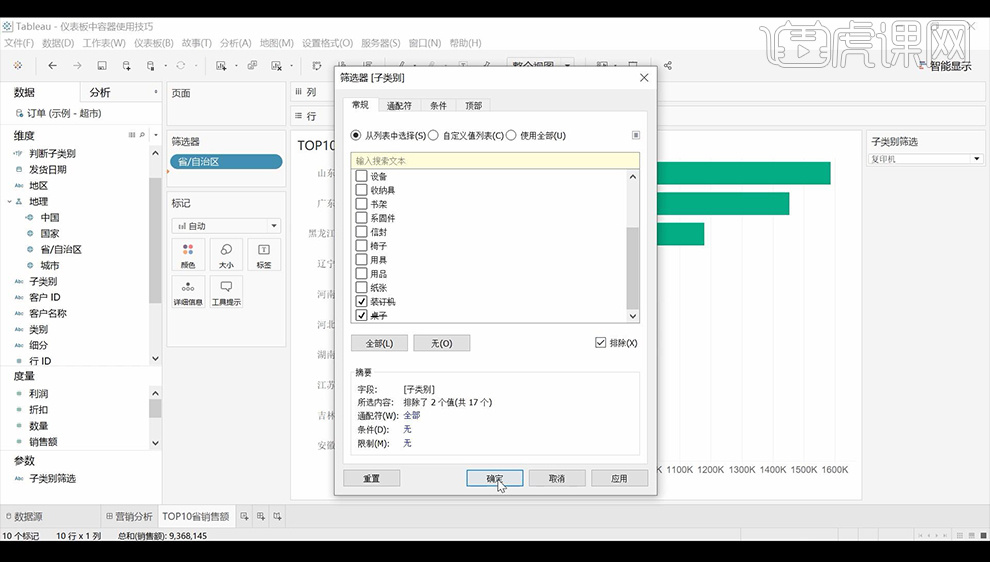This screenshot has width=990, height=562.
Task: Click the Label mark card
Action: pos(264,255)
